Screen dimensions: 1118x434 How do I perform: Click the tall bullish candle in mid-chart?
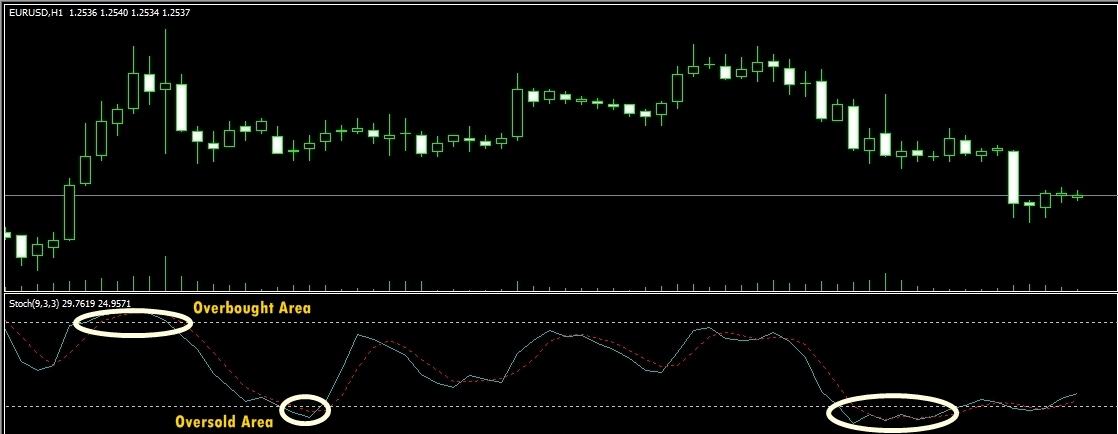click(517, 112)
